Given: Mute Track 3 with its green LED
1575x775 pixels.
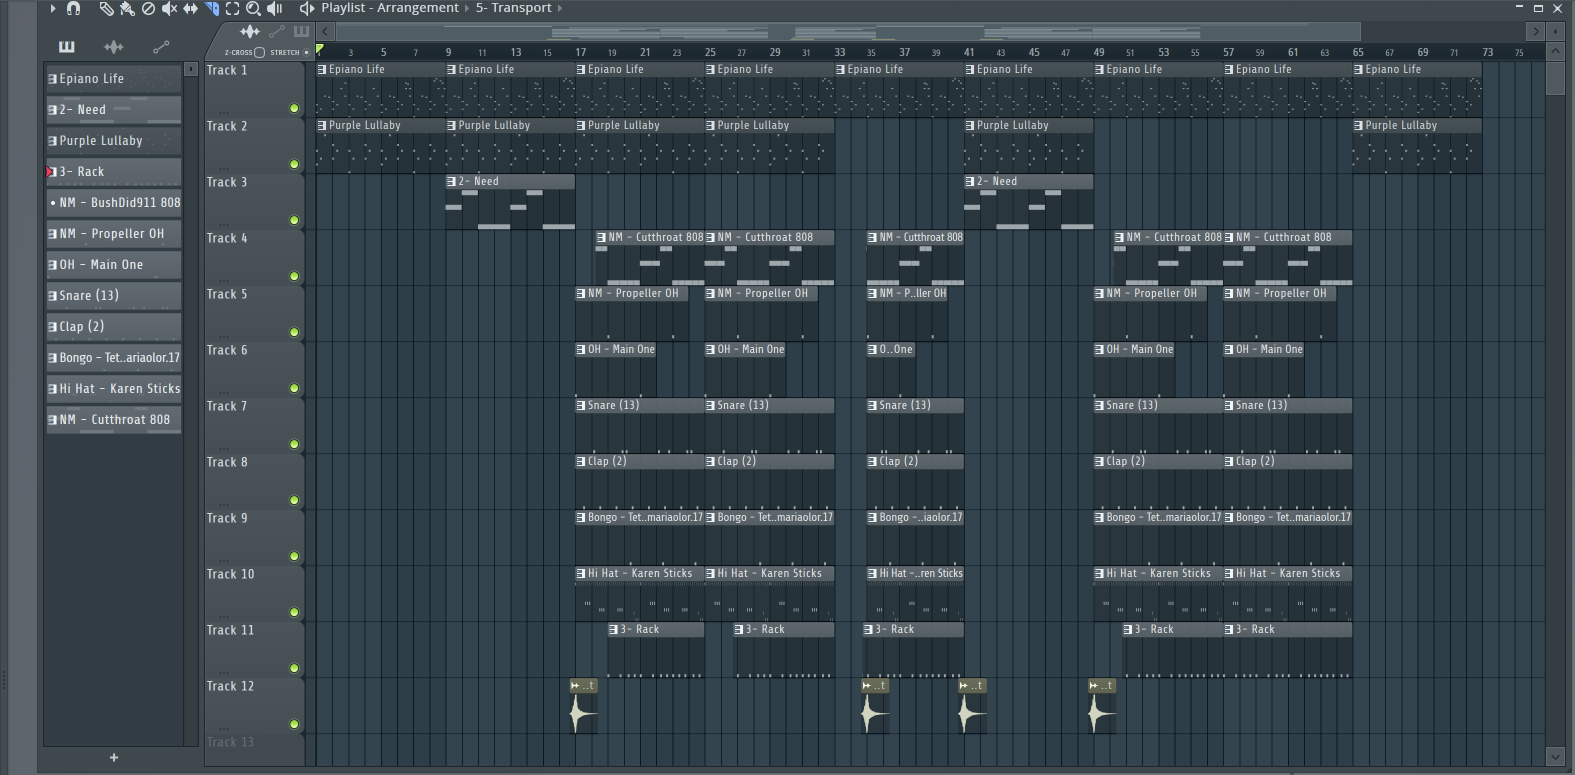Looking at the screenshot, I should [294, 220].
